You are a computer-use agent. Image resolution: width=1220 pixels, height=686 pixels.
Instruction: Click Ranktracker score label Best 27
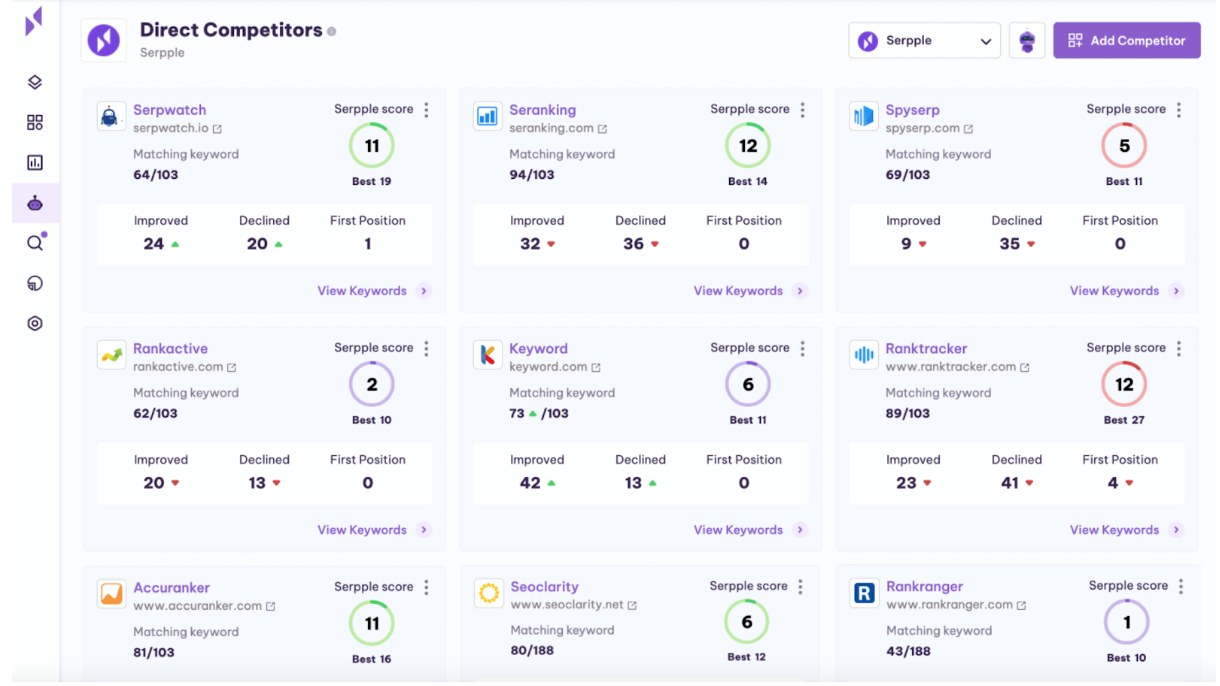click(x=1124, y=420)
